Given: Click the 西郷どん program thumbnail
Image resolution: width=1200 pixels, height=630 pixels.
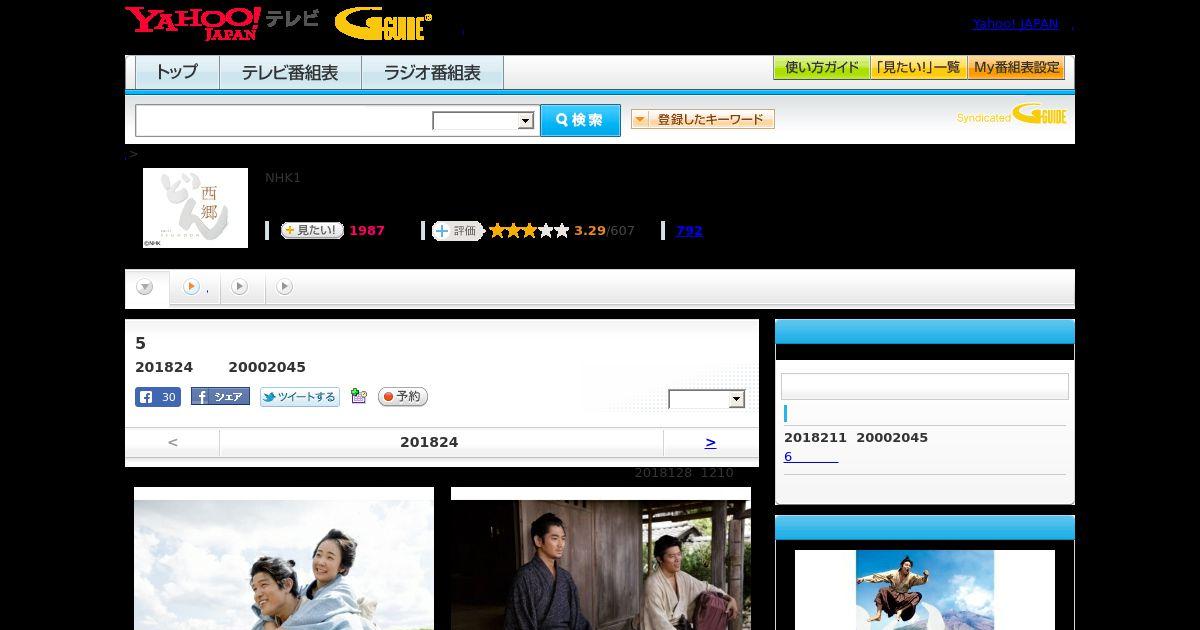Looking at the screenshot, I should tap(195, 208).
